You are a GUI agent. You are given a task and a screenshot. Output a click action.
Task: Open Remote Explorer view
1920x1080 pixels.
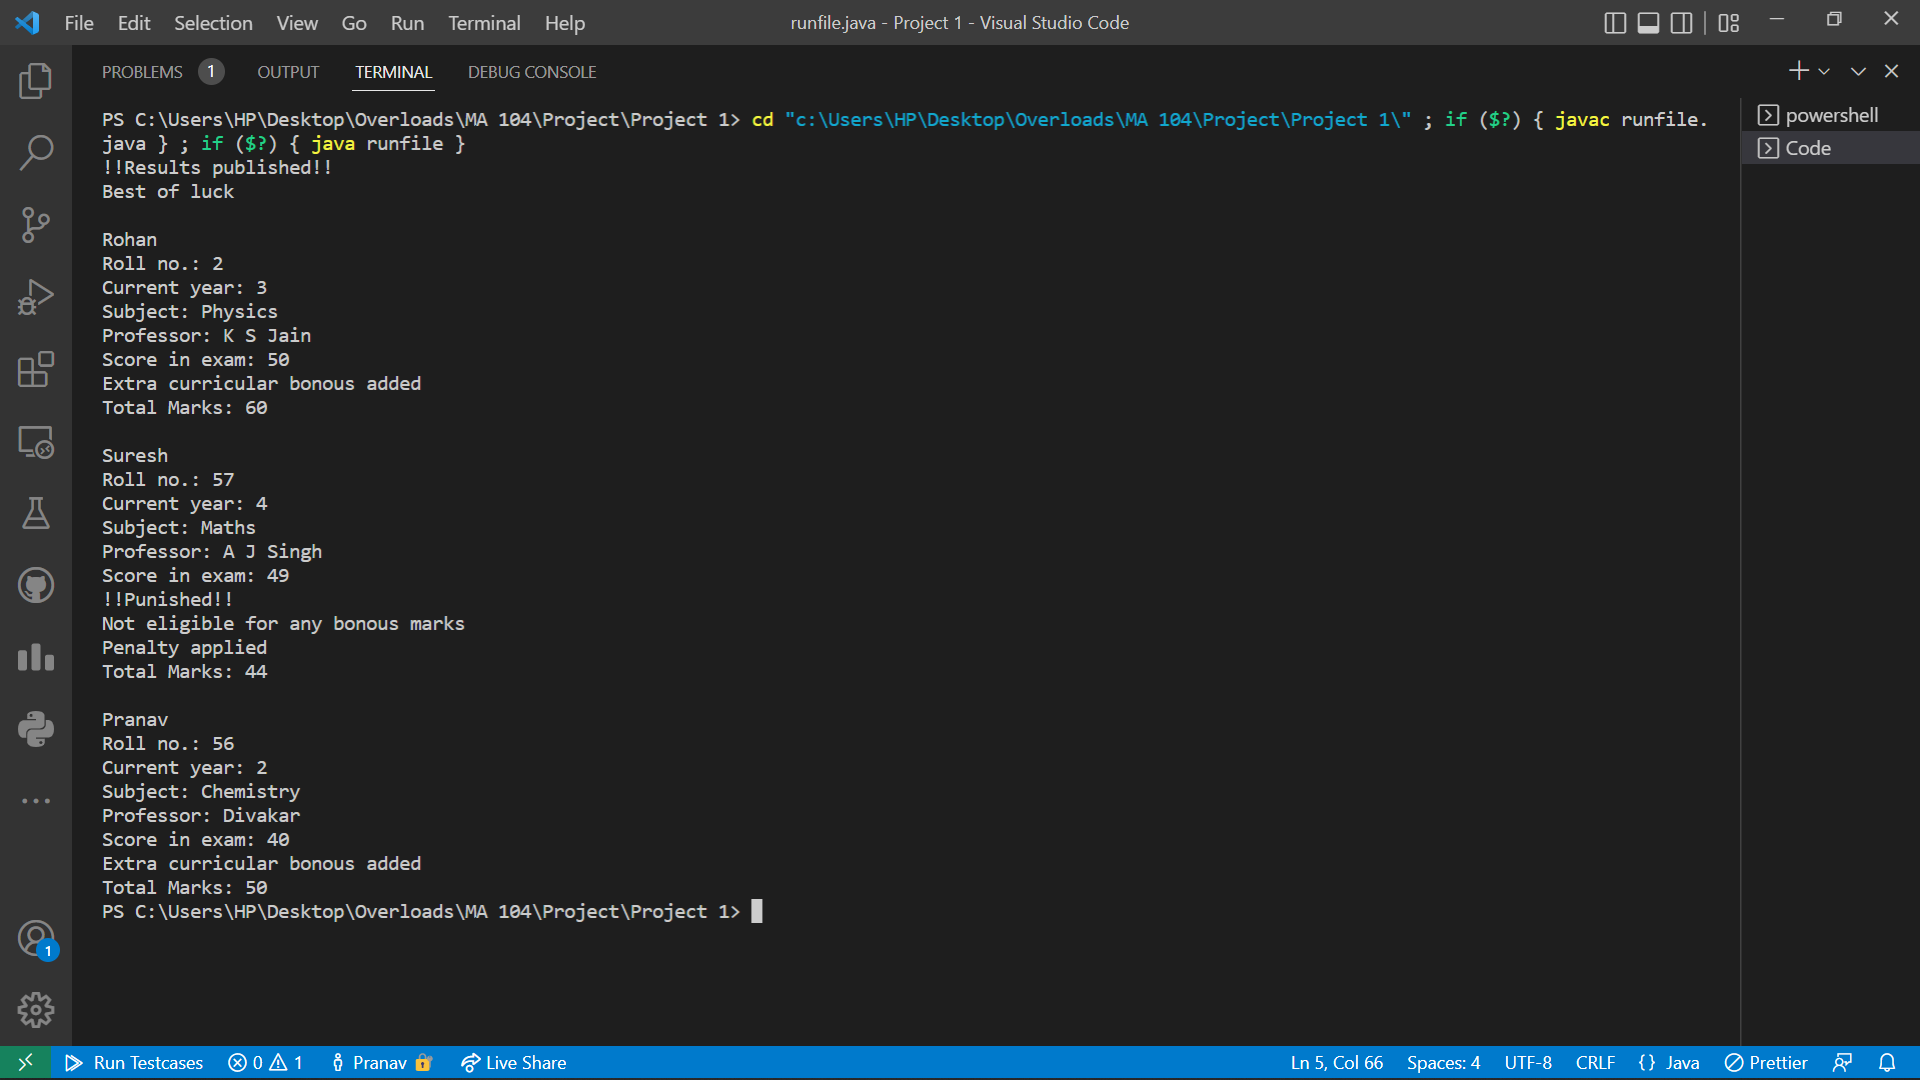tap(36, 441)
